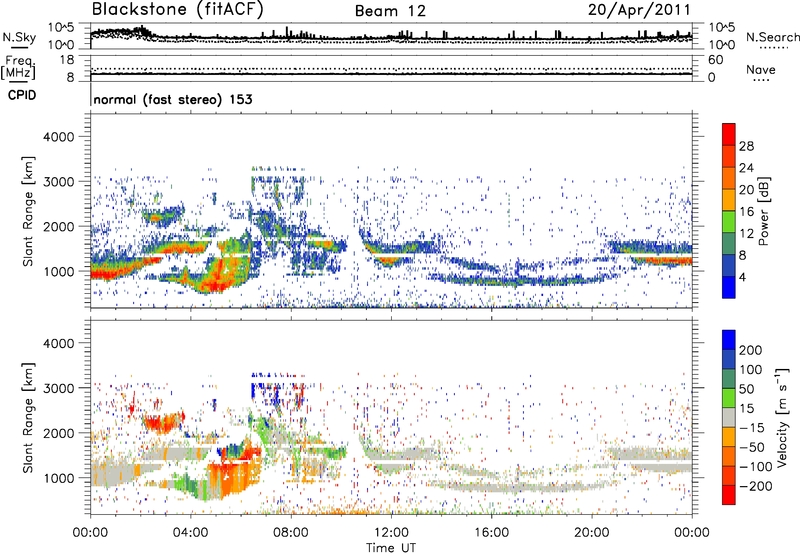Click the 'N.Sky' legend label

tap(19, 37)
